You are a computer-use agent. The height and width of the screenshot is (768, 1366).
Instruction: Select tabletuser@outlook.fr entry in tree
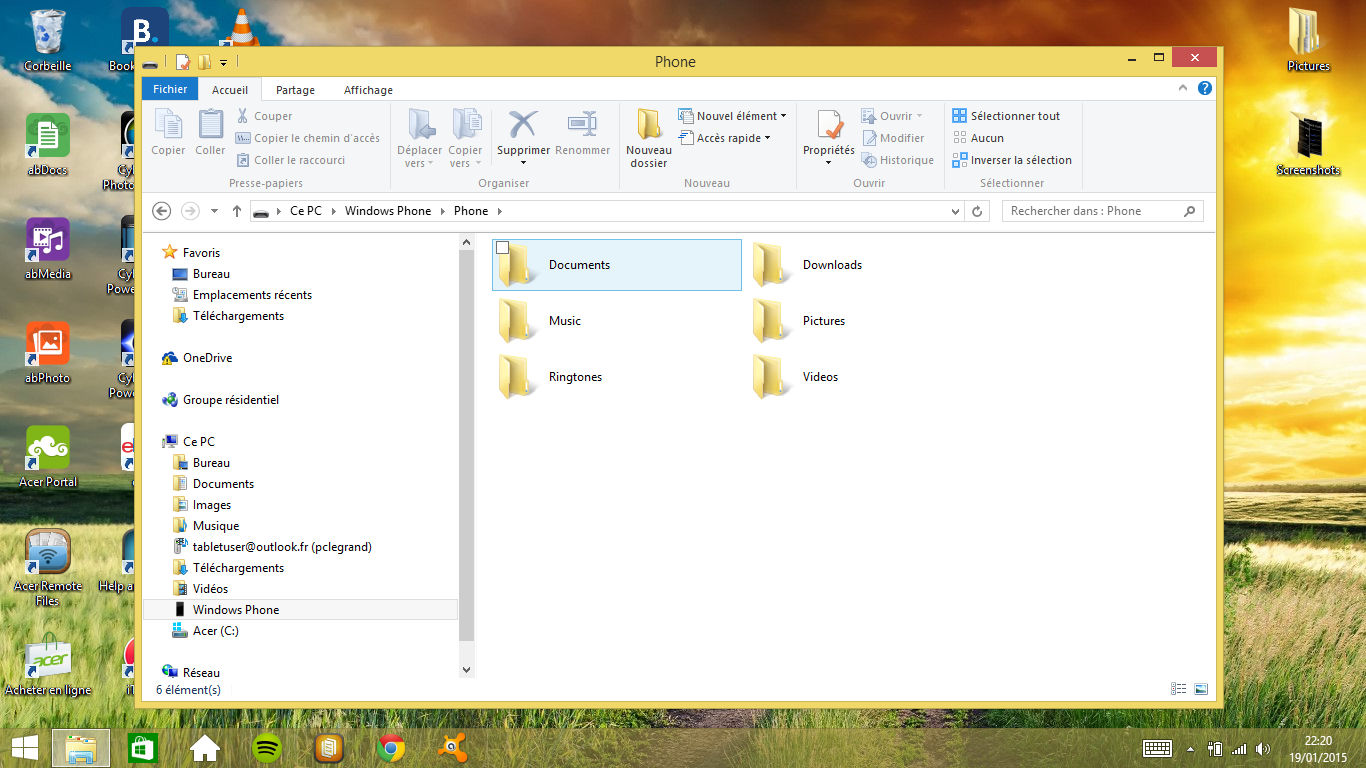(x=282, y=547)
